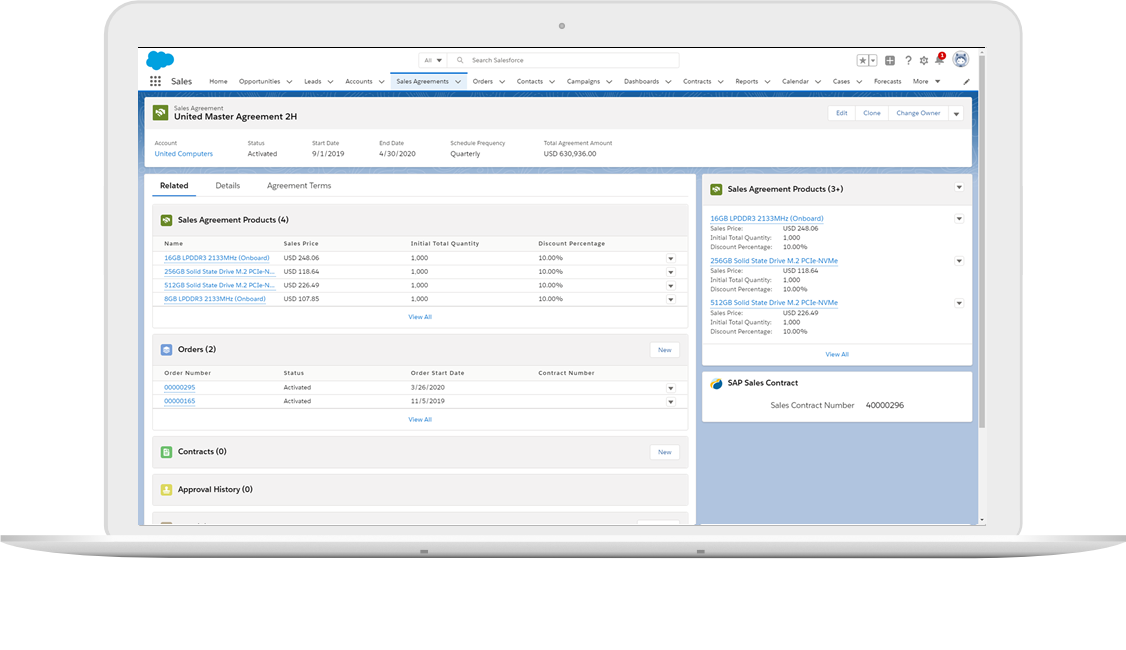Click View All under Sales Agreement Products table
The image size is (1126, 650).
420,317
